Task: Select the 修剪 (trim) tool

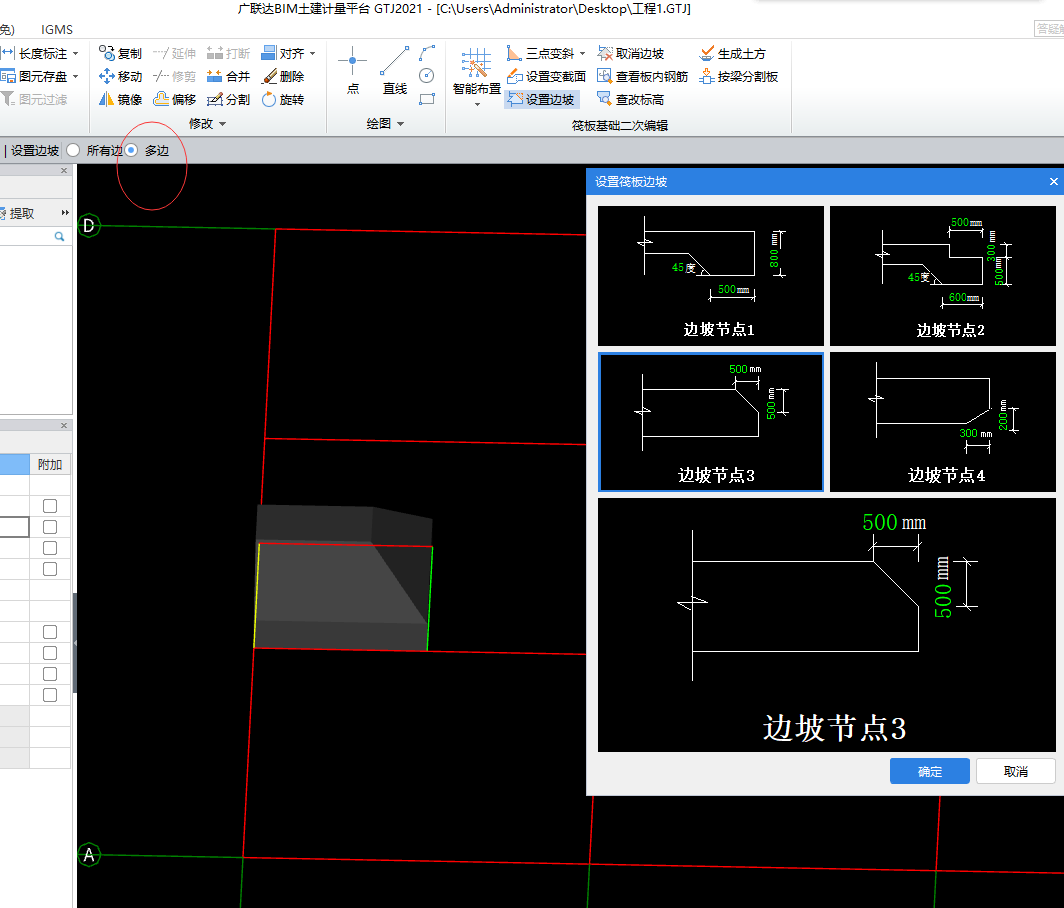Action: coord(174,77)
